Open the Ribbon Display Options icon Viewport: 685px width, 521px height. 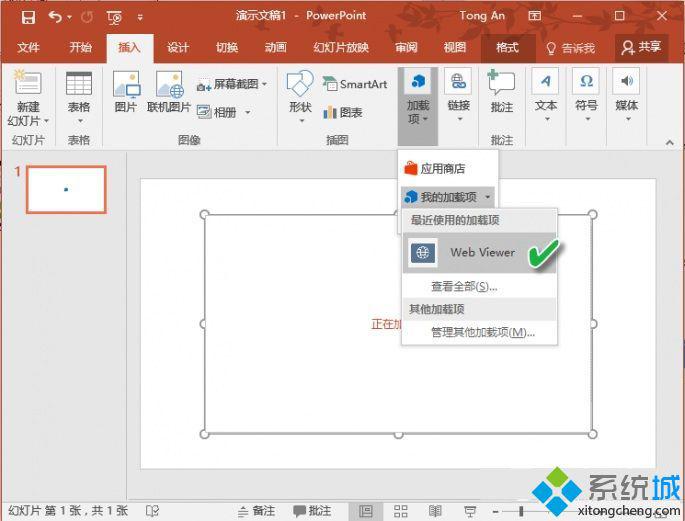coord(534,16)
